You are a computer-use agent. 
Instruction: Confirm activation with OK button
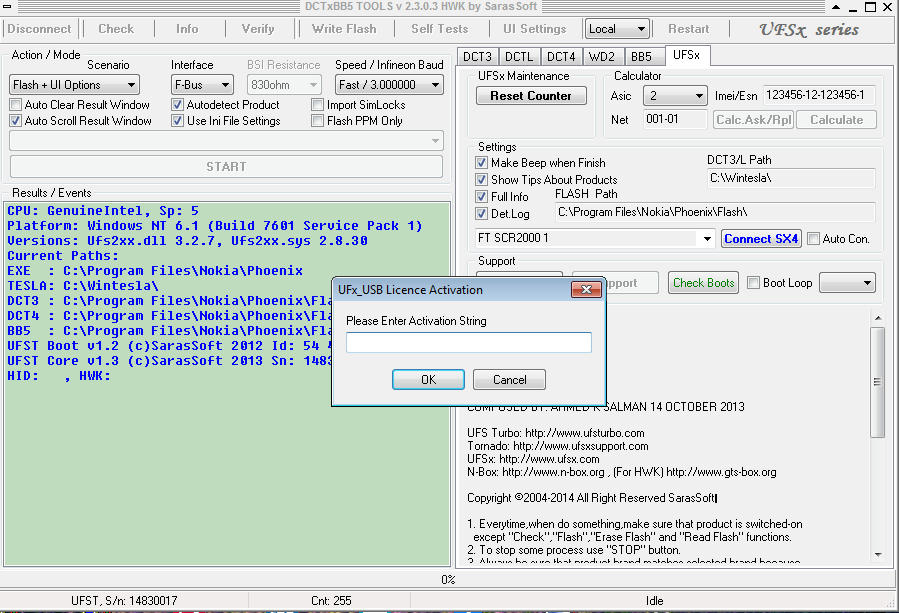(428, 380)
